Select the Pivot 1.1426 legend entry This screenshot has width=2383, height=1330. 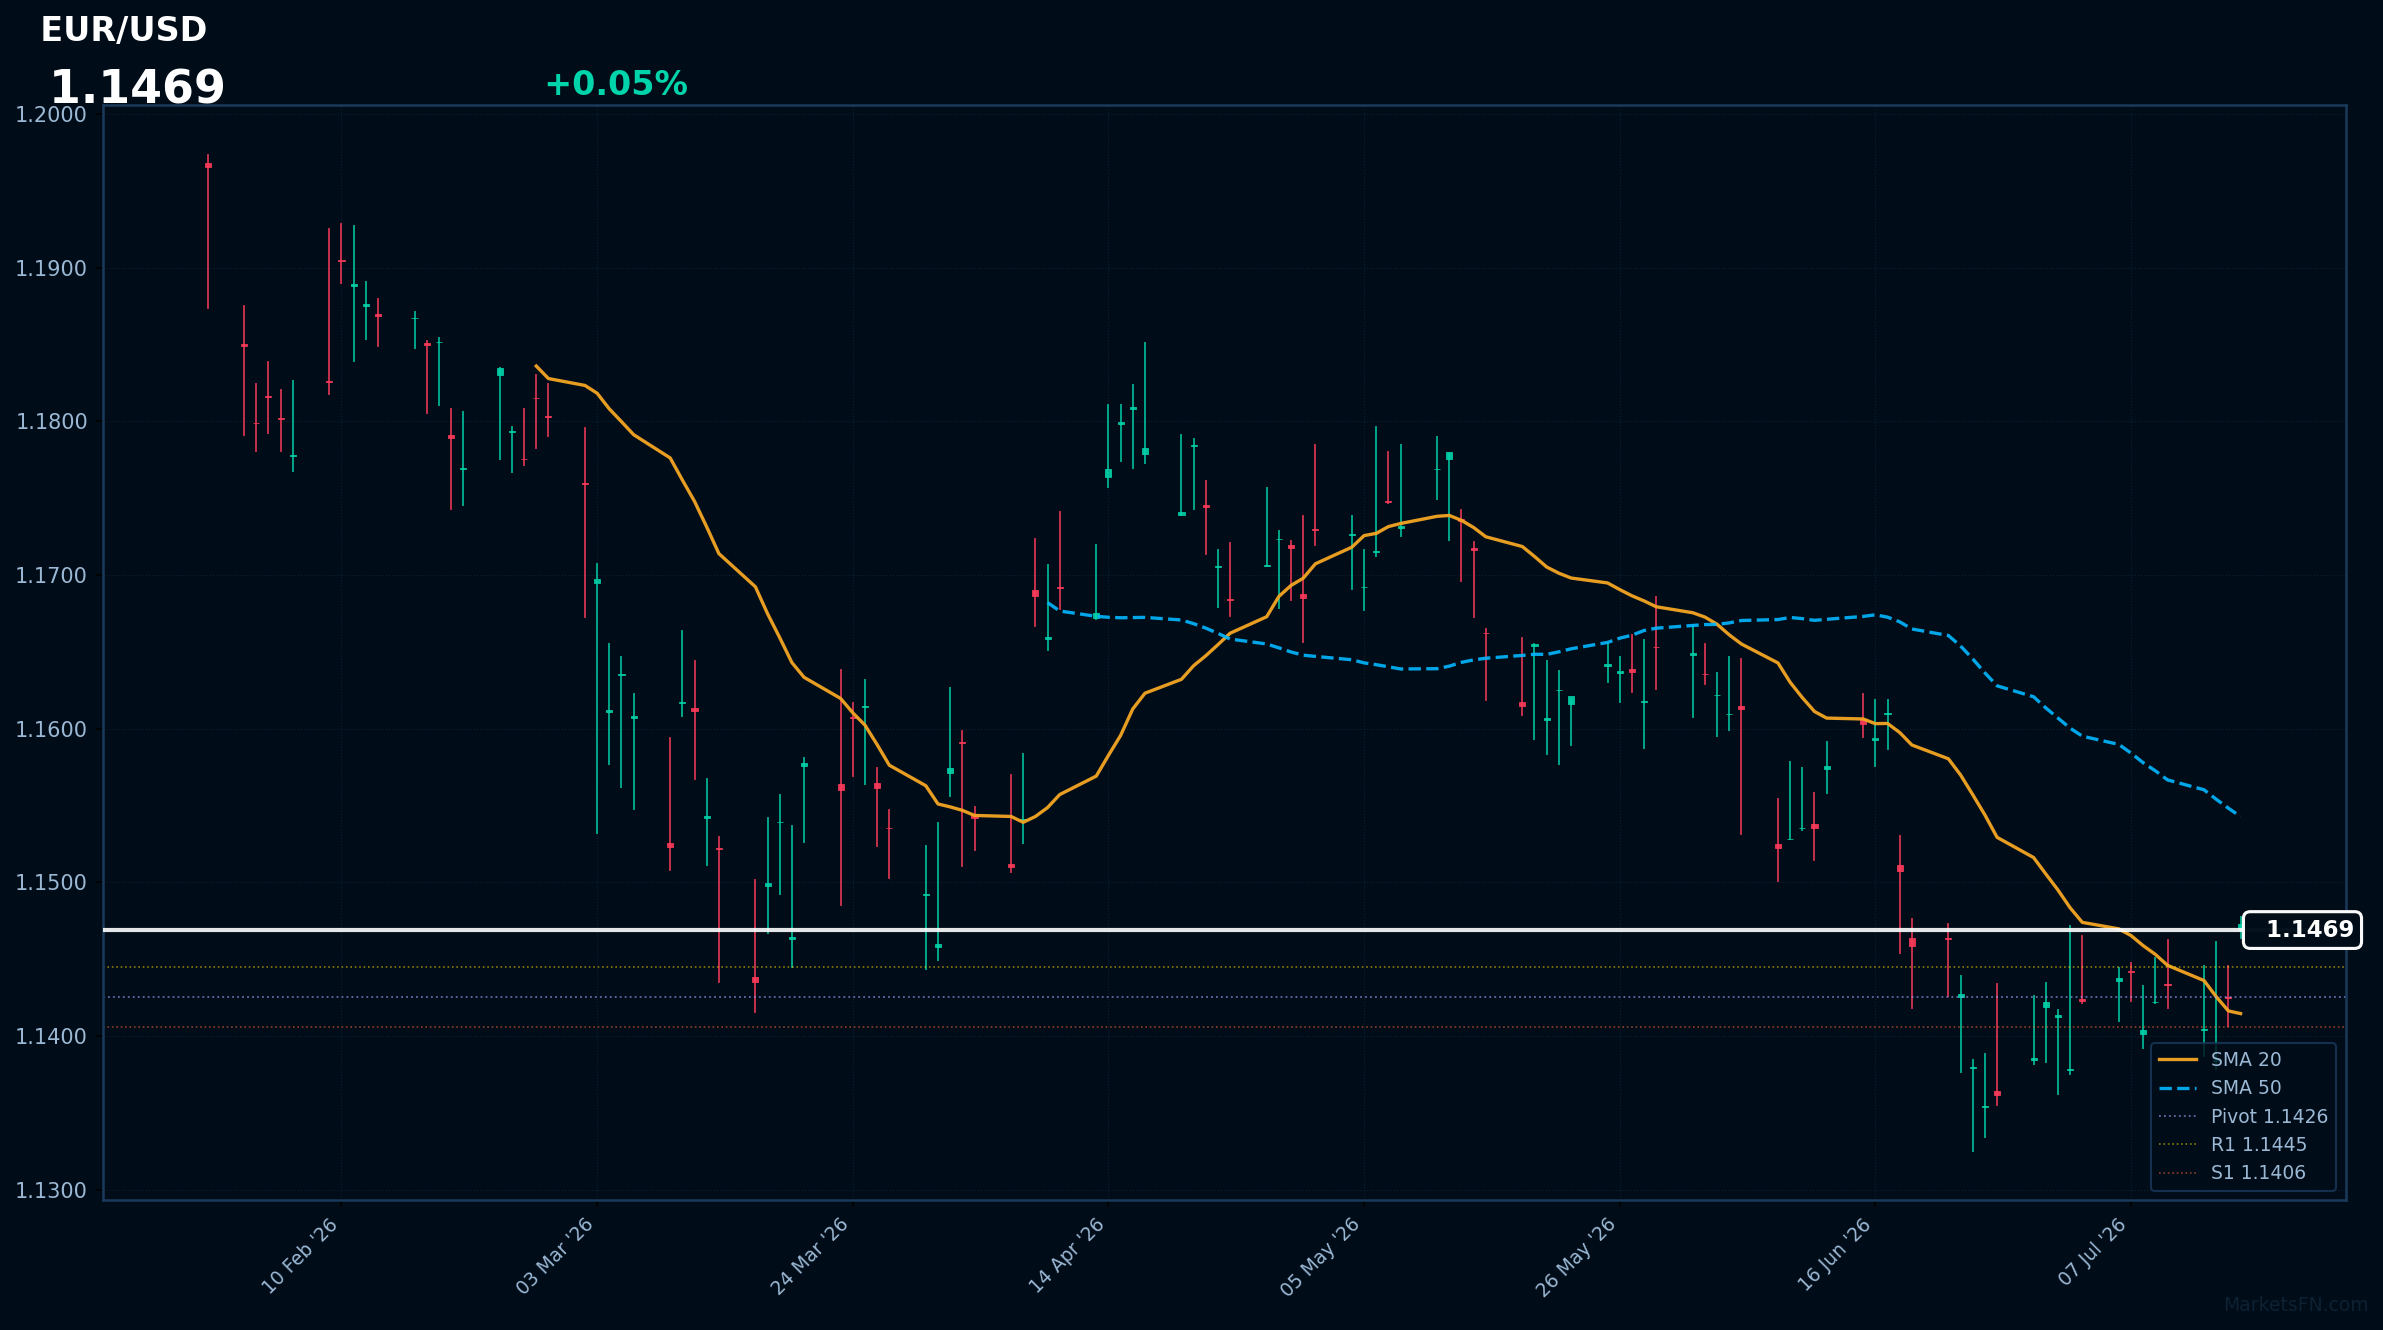coord(2244,1116)
